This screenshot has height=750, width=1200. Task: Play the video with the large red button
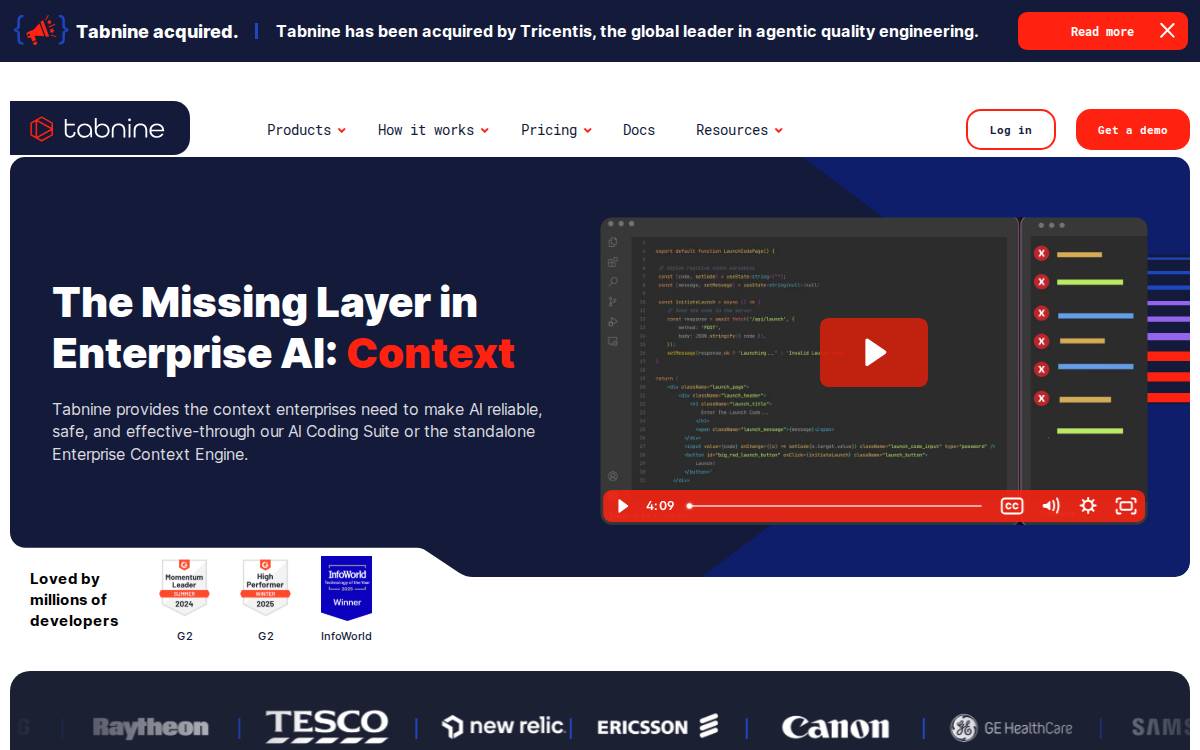point(874,352)
